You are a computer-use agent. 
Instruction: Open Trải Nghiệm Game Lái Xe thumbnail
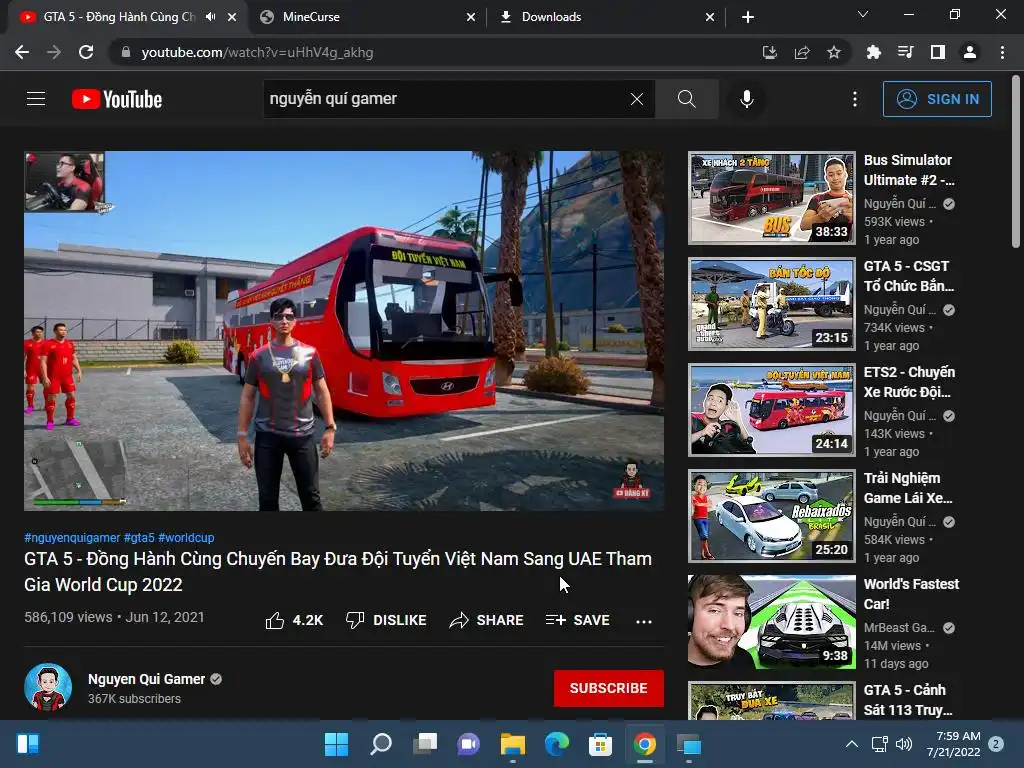pos(772,516)
